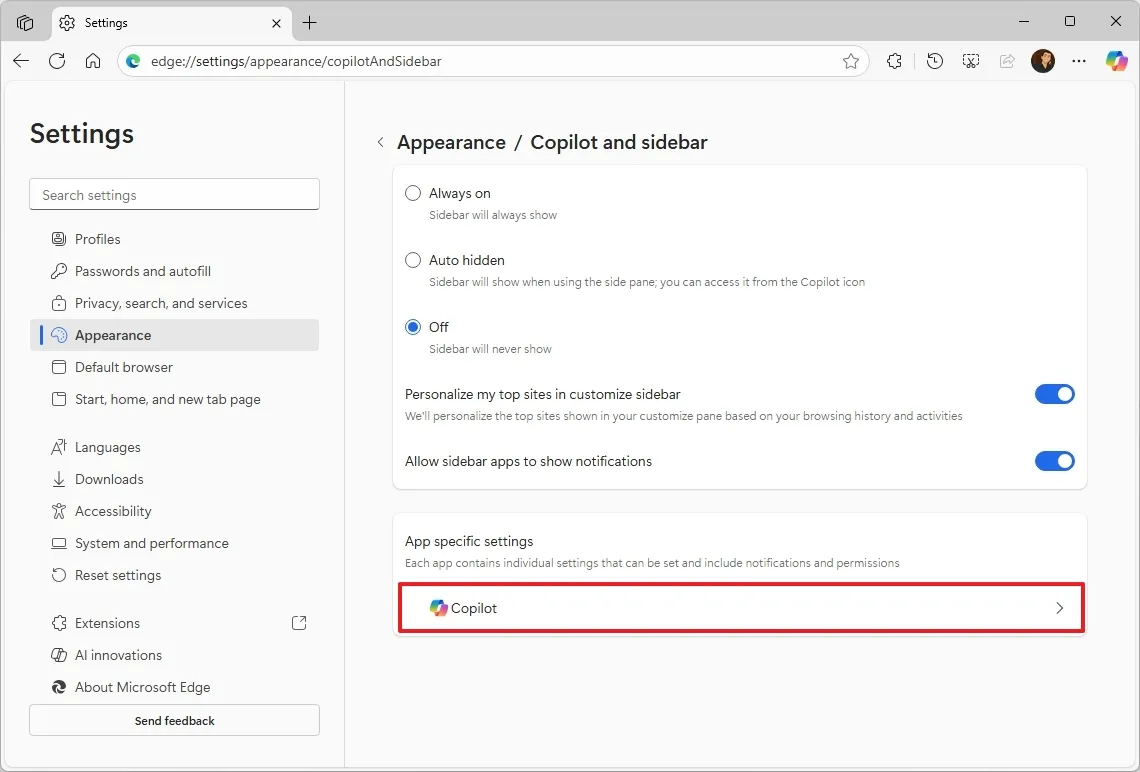Go back using the Appearance heading chevron
The width and height of the screenshot is (1140, 772).
coord(381,142)
